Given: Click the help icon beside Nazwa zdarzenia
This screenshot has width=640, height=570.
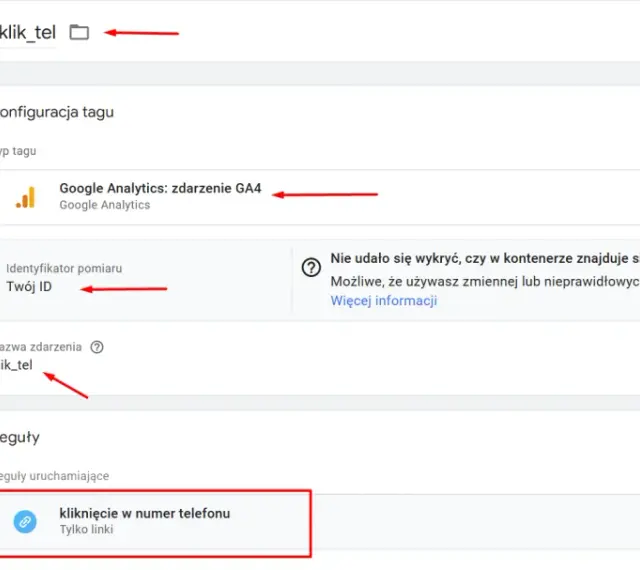Looking at the screenshot, I should coord(97,347).
